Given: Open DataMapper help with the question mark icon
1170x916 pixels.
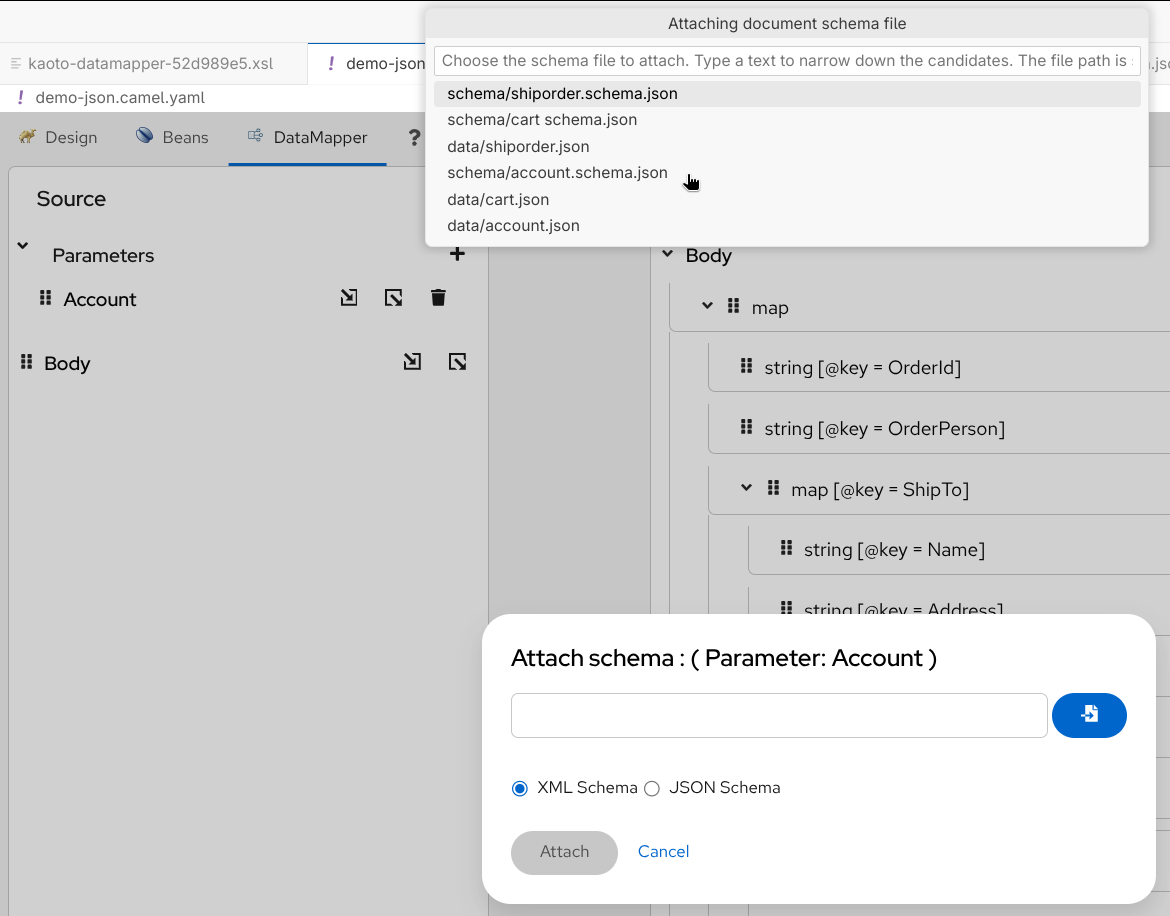Looking at the screenshot, I should pyautogui.click(x=415, y=137).
